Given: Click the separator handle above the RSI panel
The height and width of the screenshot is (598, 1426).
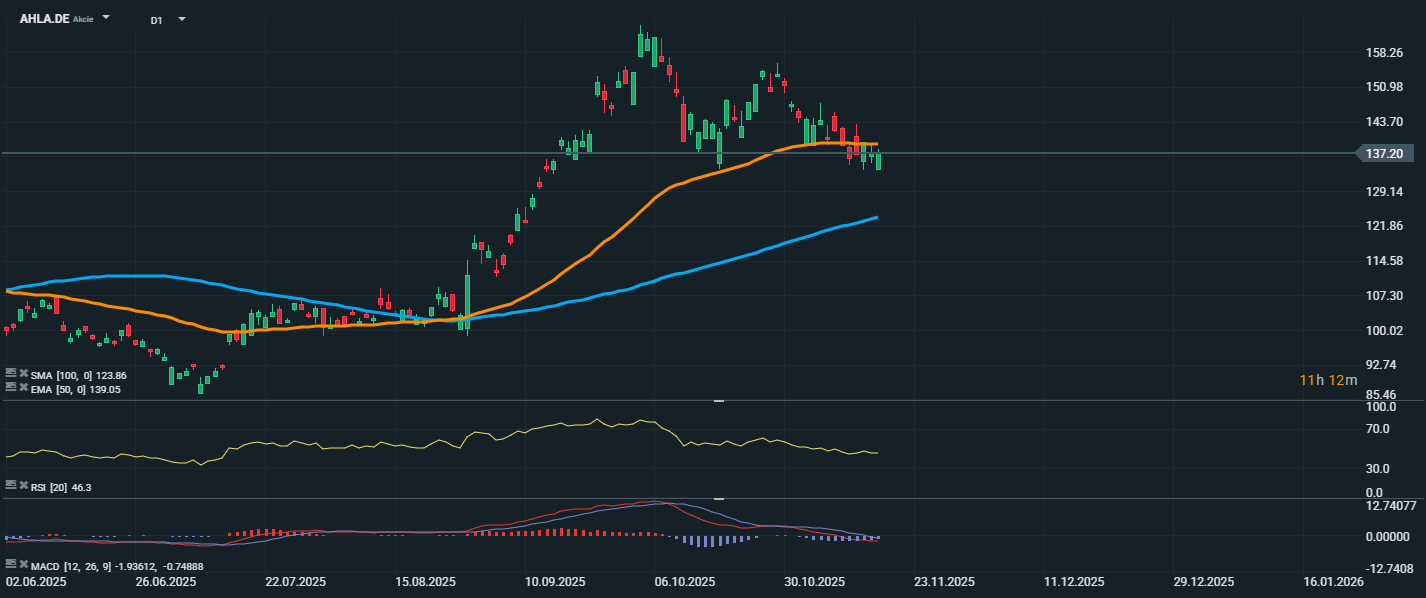Looking at the screenshot, I should tap(718, 401).
